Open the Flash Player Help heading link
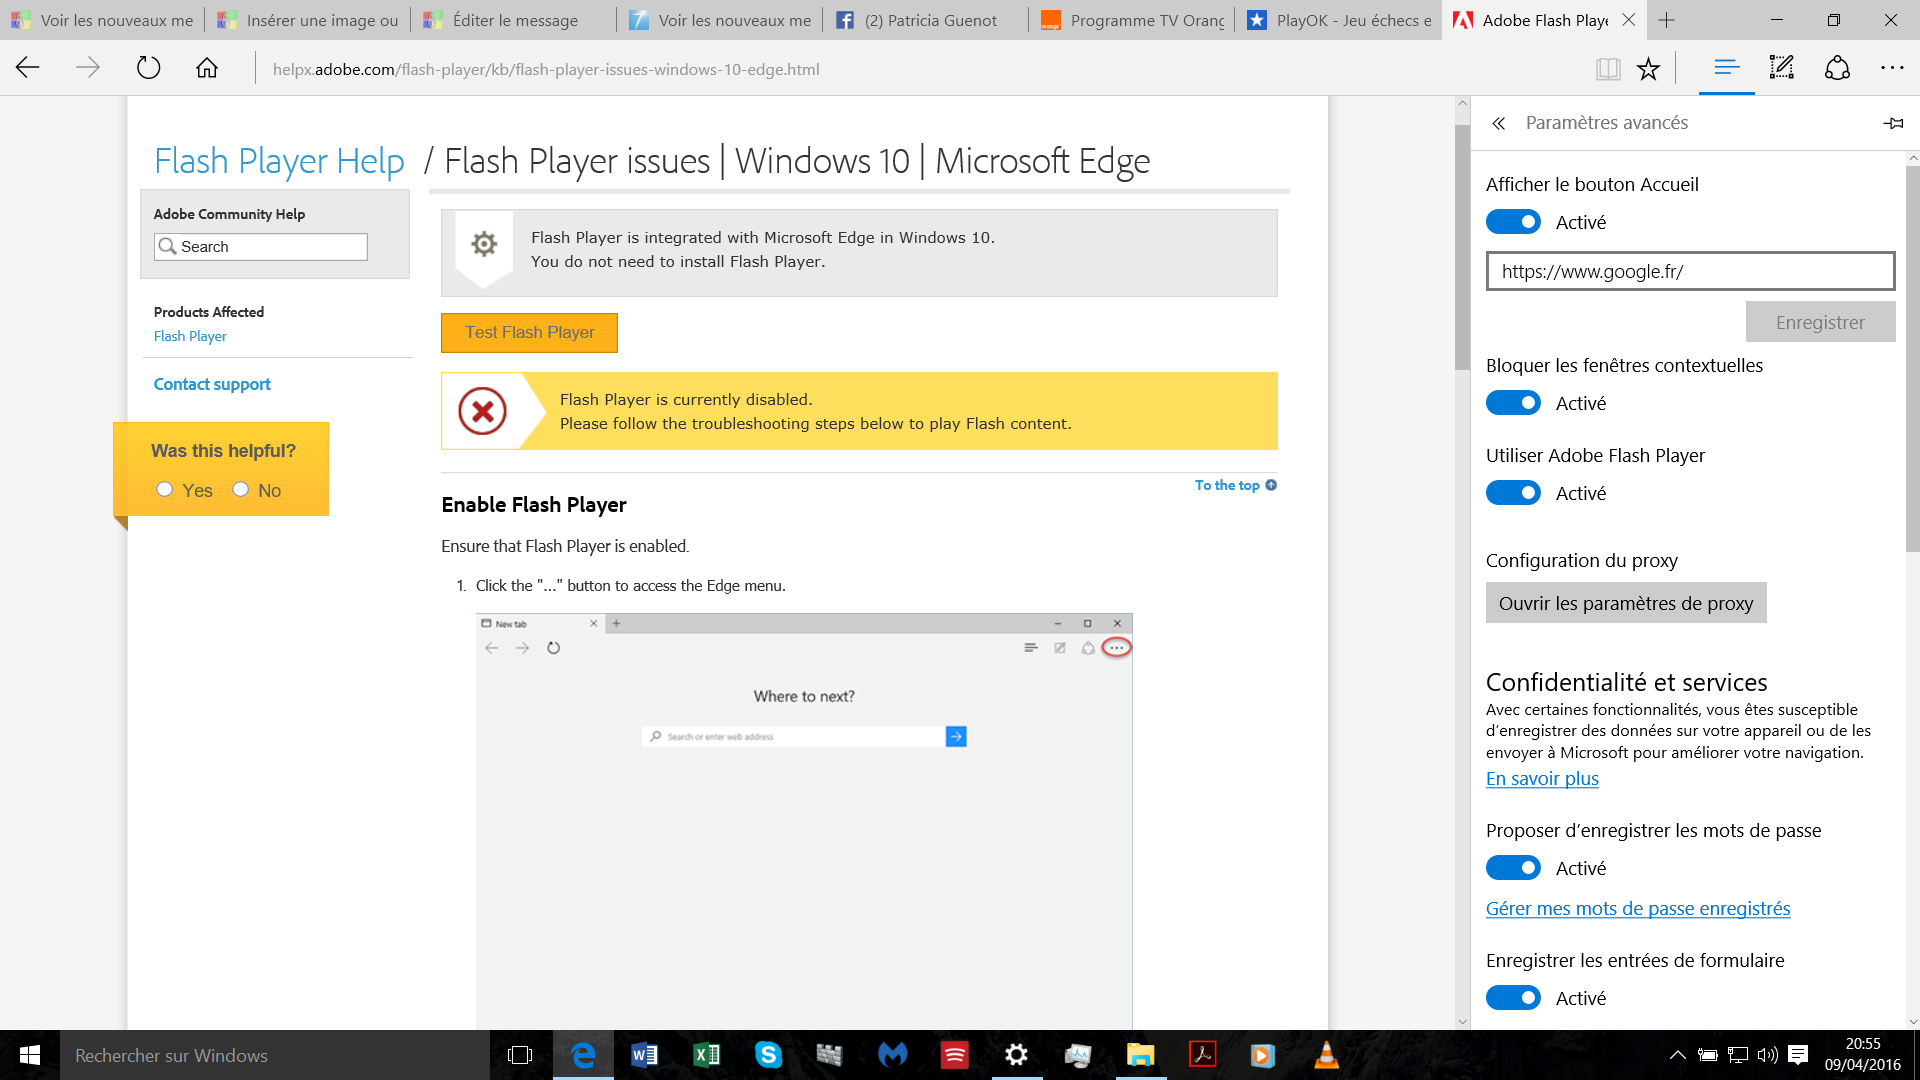The width and height of the screenshot is (1920, 1080). click(x=279, y=161)
